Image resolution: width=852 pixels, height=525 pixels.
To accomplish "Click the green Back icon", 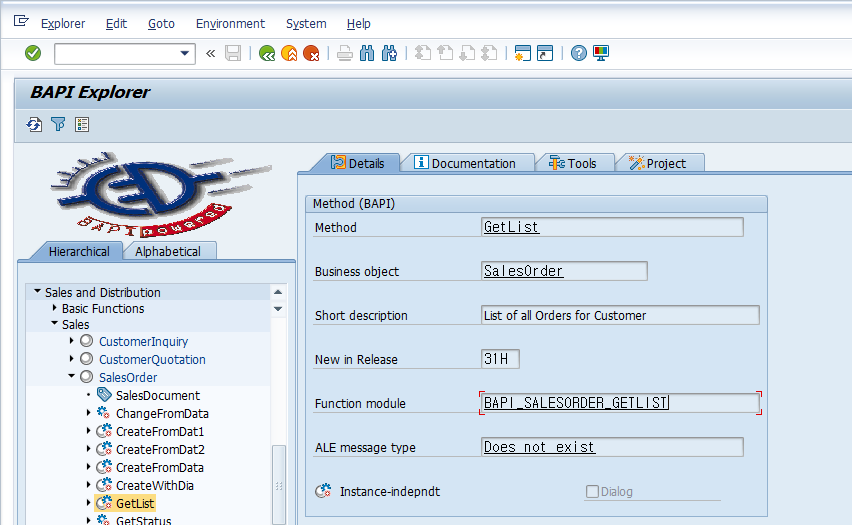I will tap(267, 53).
